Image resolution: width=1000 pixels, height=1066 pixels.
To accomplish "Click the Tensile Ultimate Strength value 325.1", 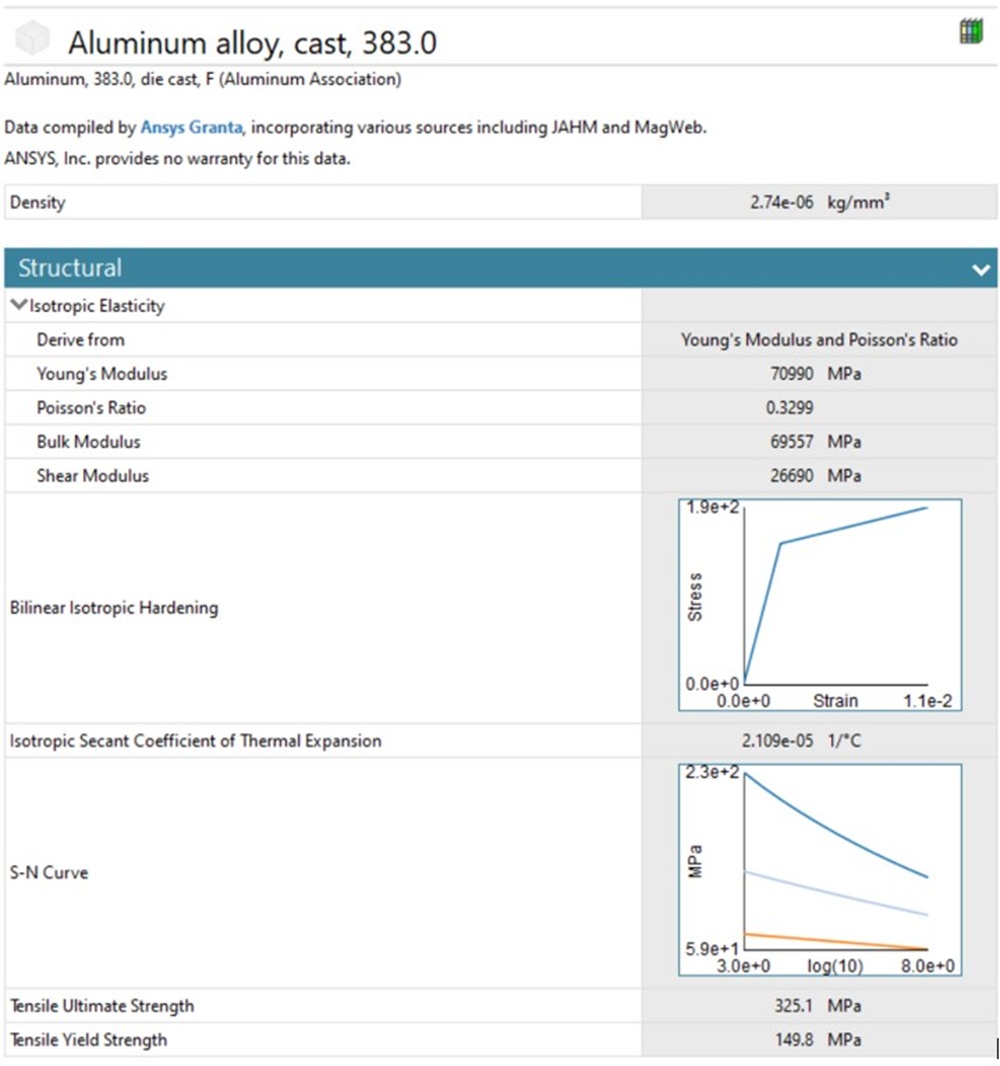I will coord(793,1006).
